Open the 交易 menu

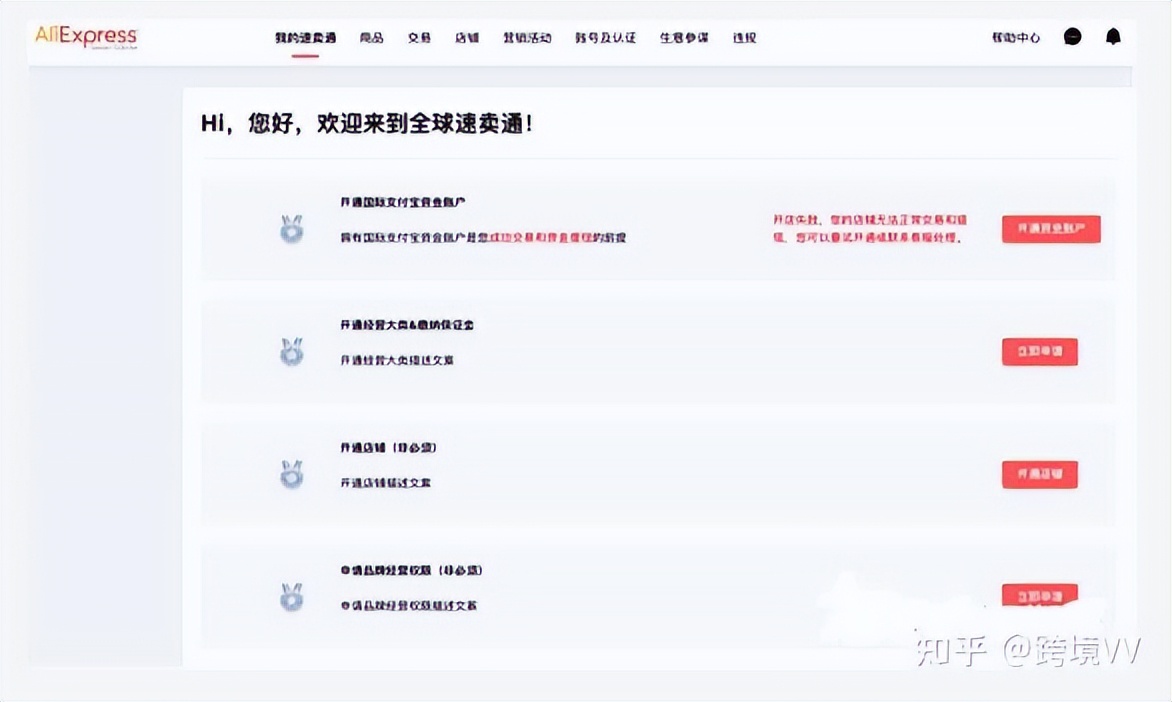coord(419,35)
